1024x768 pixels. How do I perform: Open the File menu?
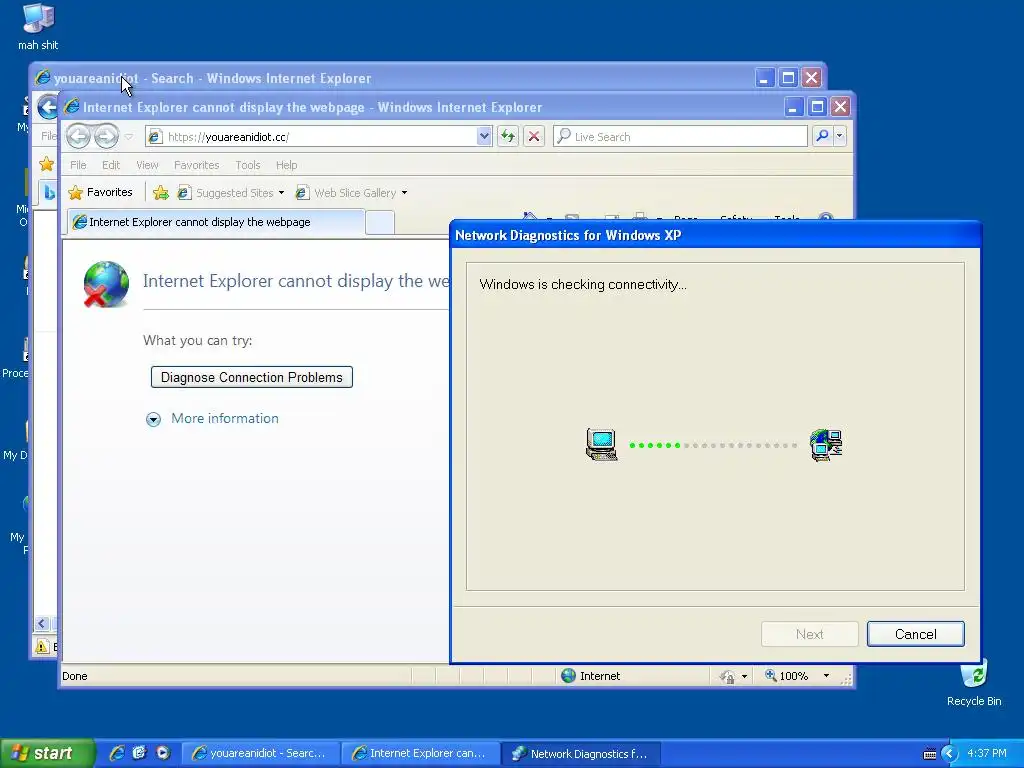78,165
